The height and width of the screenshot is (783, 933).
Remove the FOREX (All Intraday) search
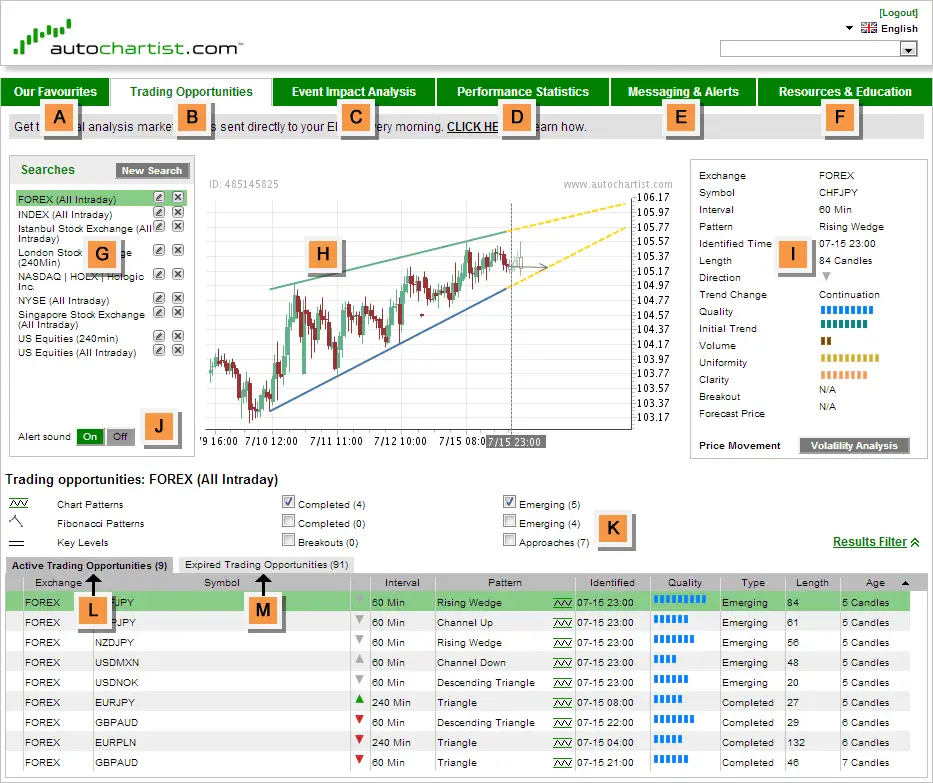click(177, 198)
